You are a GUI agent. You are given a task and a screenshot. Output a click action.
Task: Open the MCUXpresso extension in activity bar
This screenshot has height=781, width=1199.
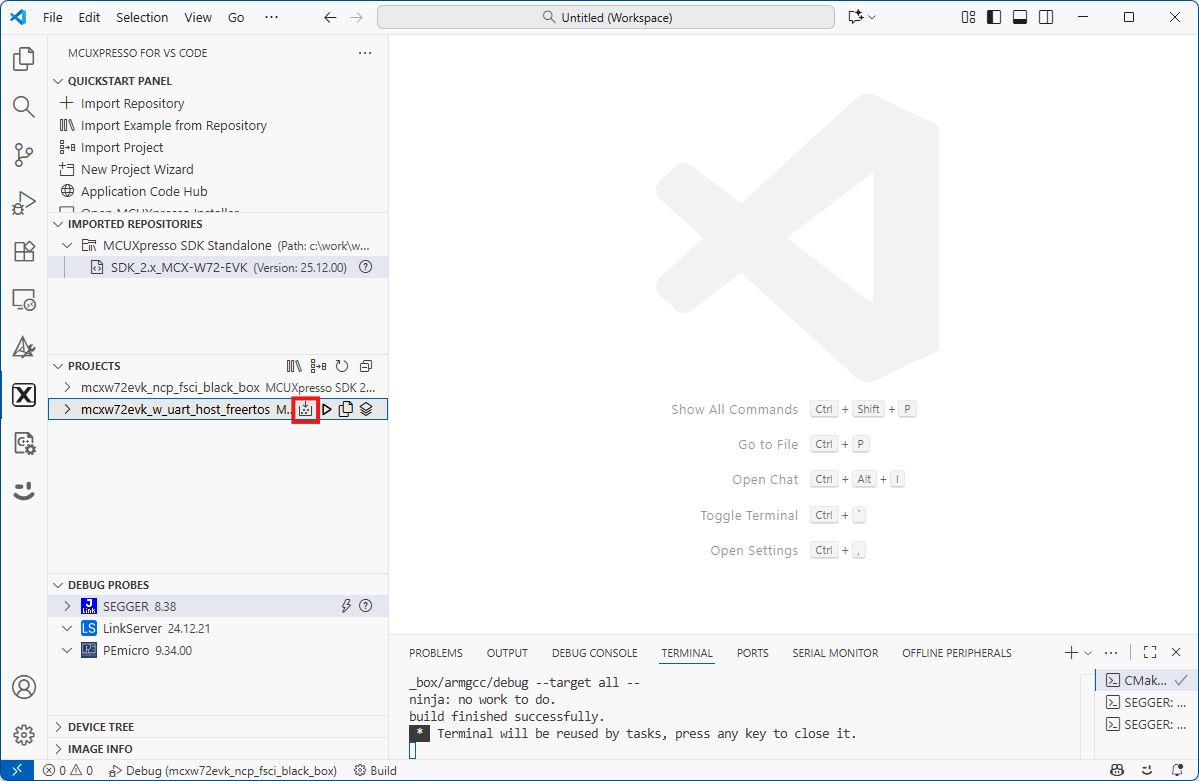(x=24, y=396)
